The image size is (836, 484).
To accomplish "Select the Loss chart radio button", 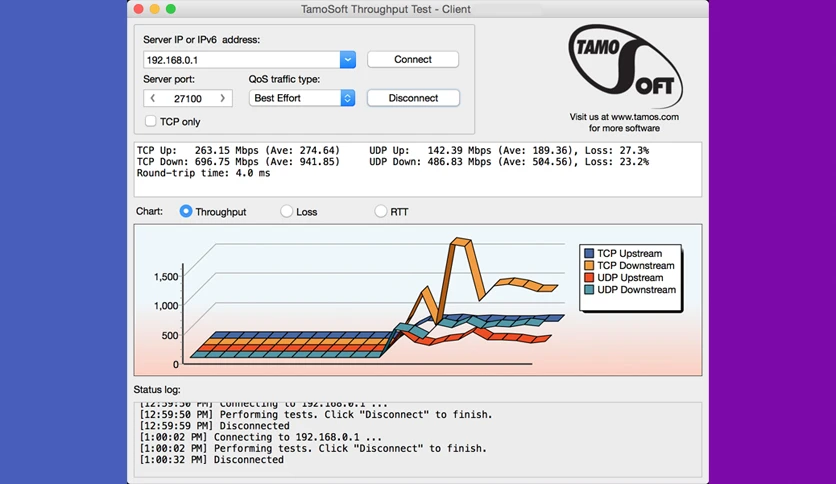I will pos(286,212).
